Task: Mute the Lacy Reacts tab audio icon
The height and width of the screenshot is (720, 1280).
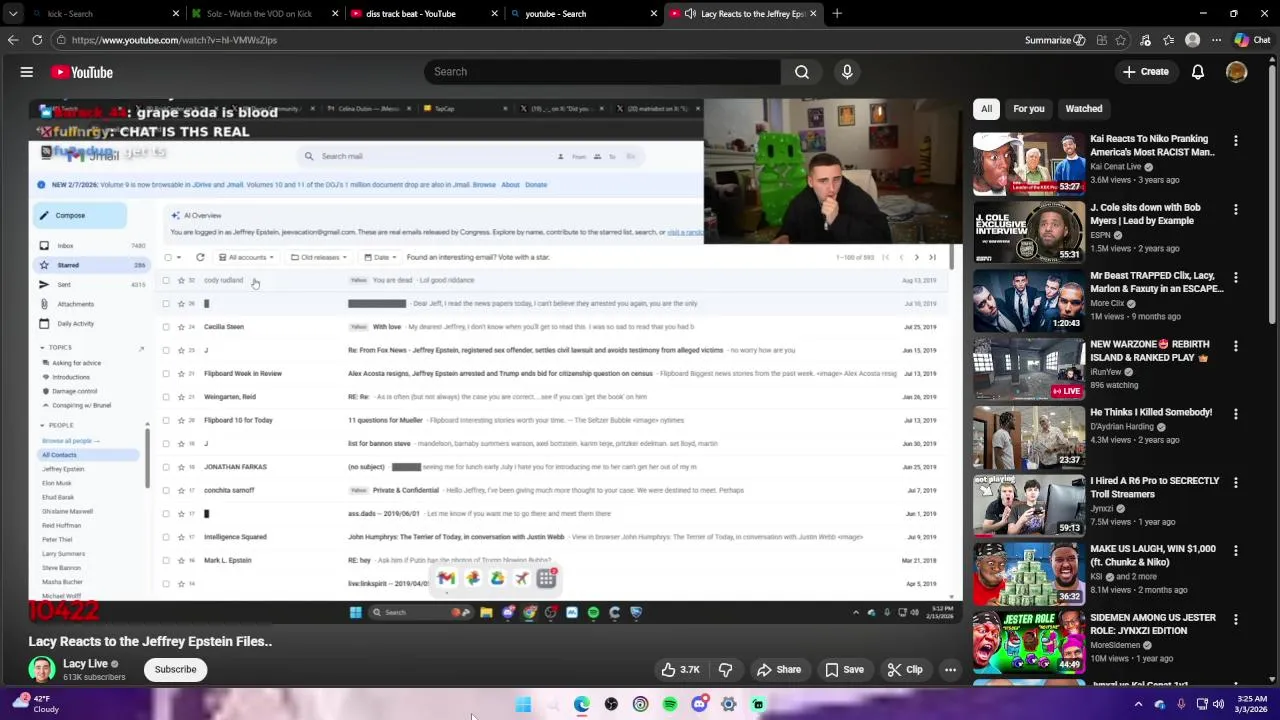Action: 690,14
